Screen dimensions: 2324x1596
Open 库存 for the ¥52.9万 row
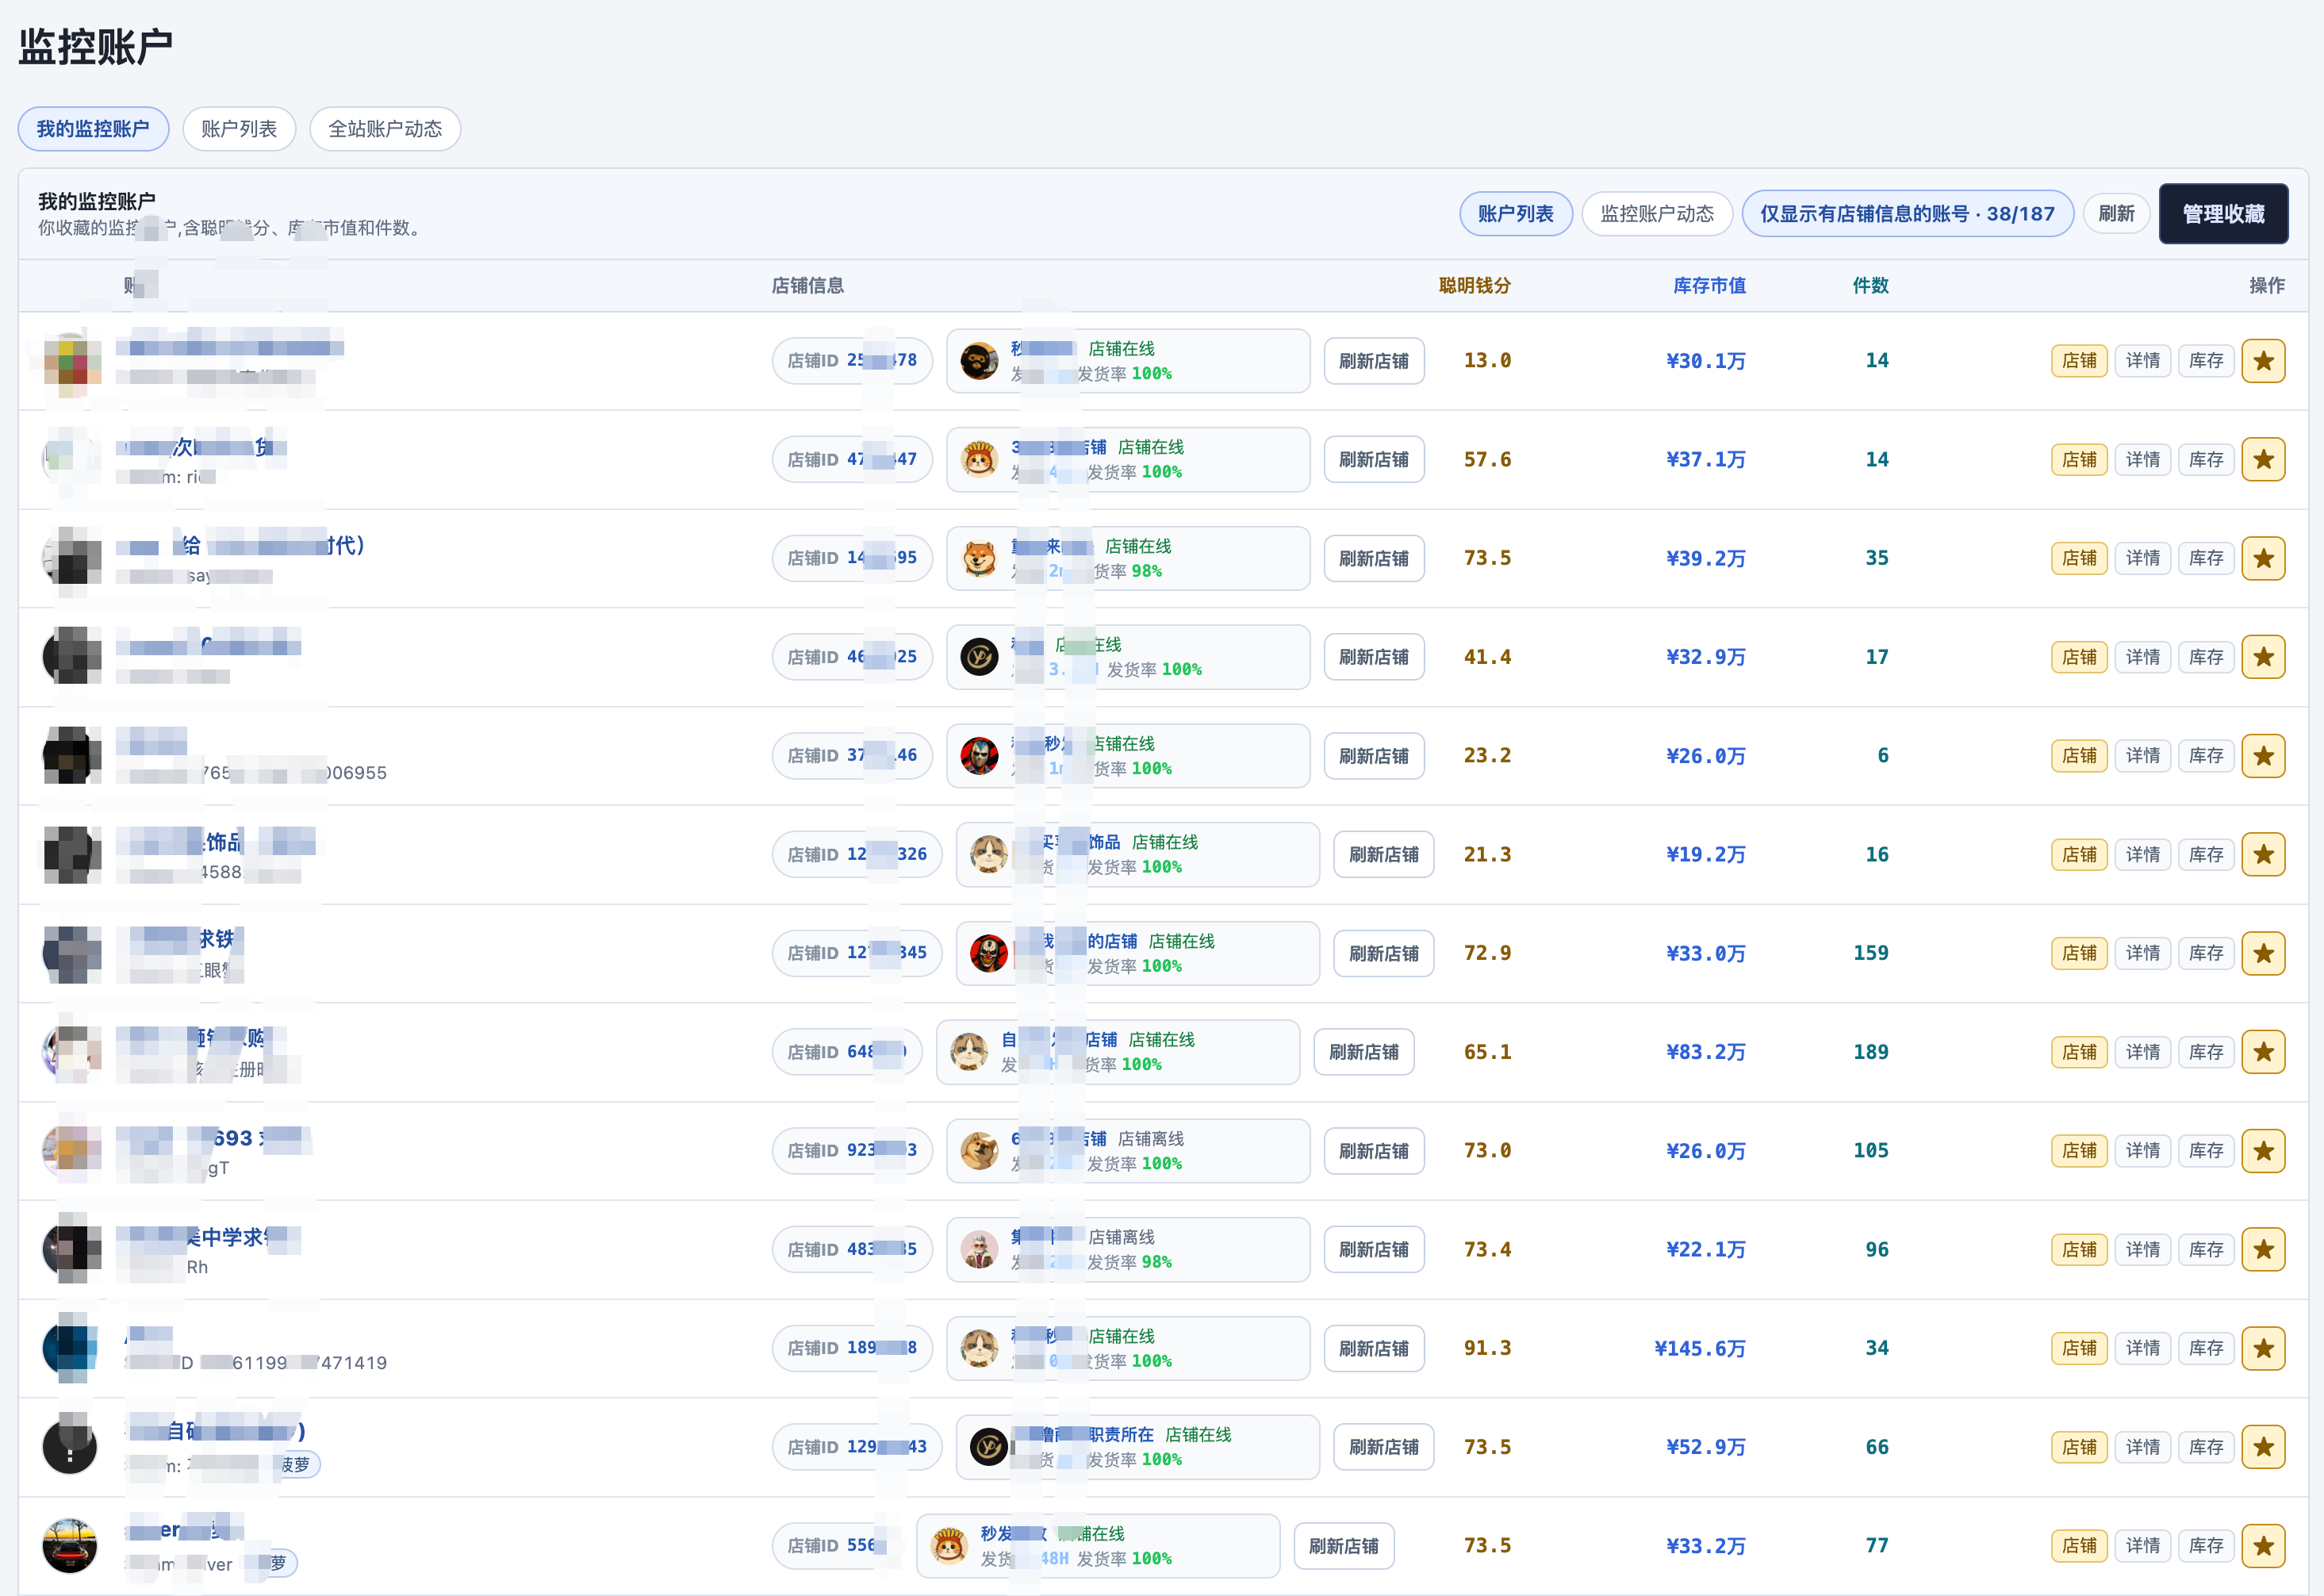click(x=2205, y=1447)
